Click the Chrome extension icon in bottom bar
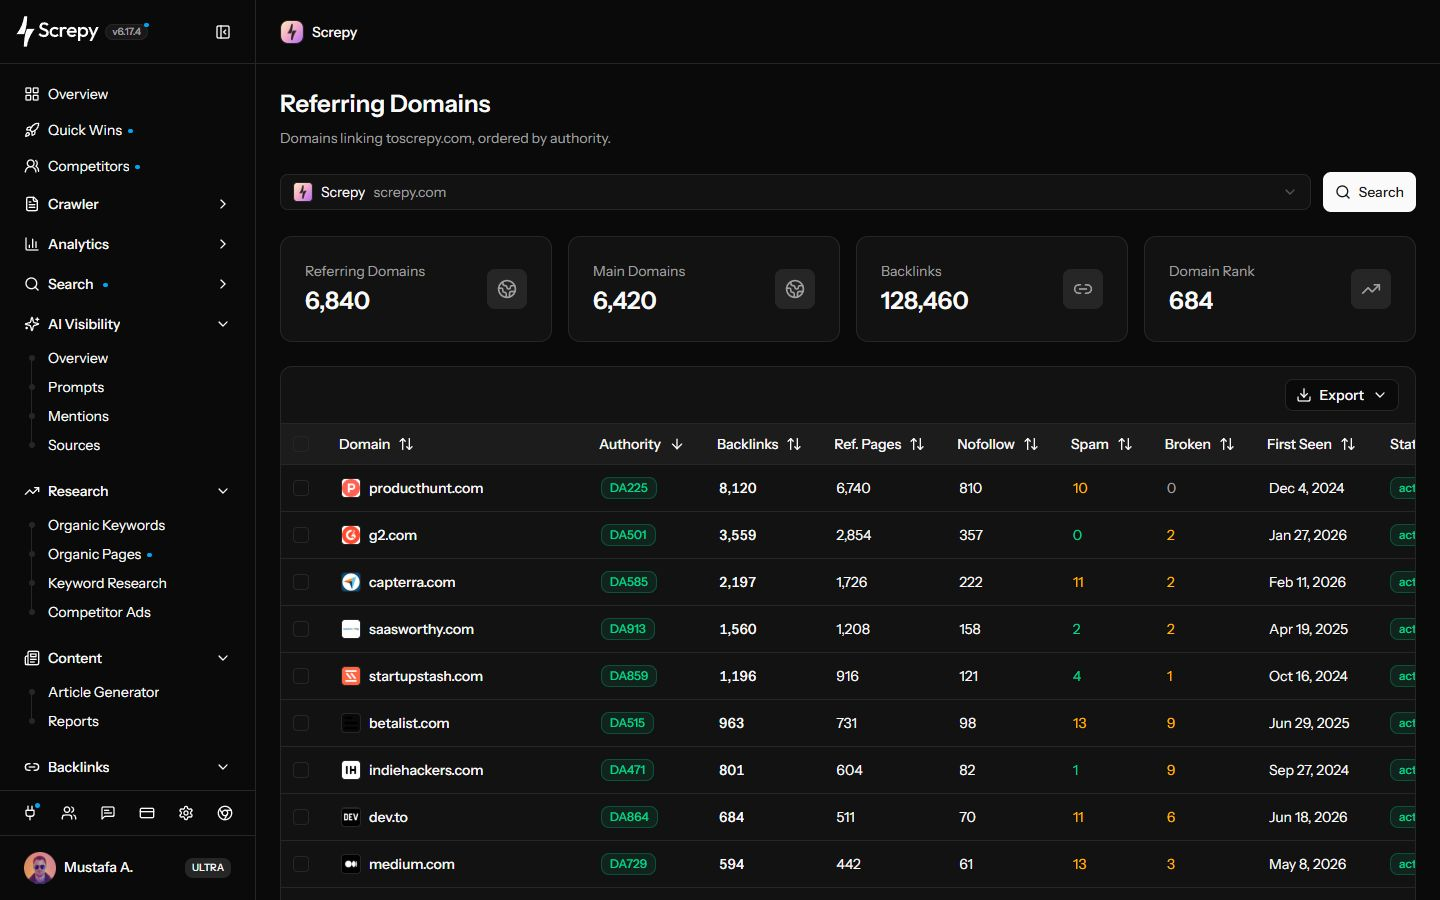 point(225,813)
